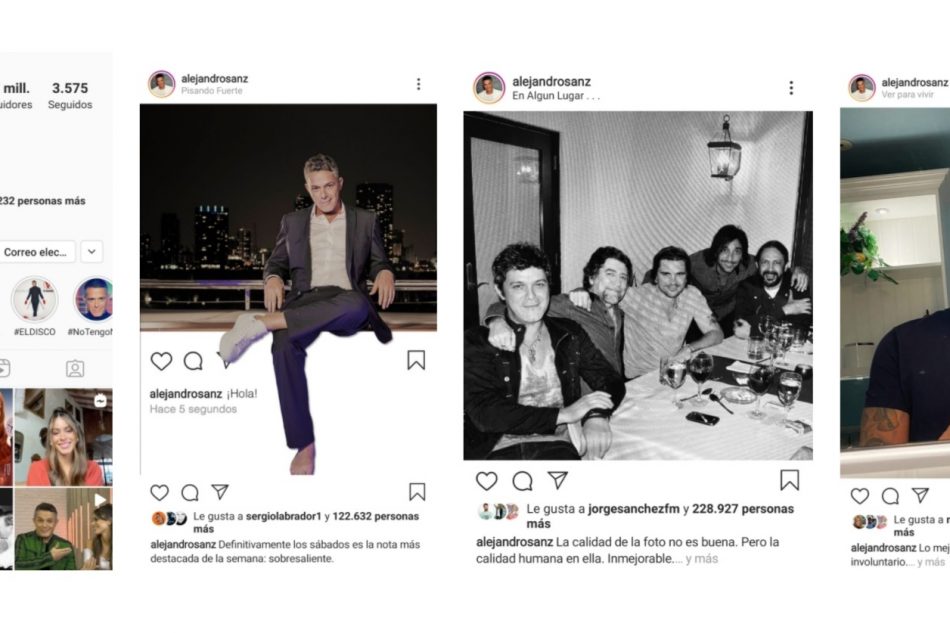Open grid thumbnail of smiling woman with long hair
950x633 pixels.
point(64,437)
